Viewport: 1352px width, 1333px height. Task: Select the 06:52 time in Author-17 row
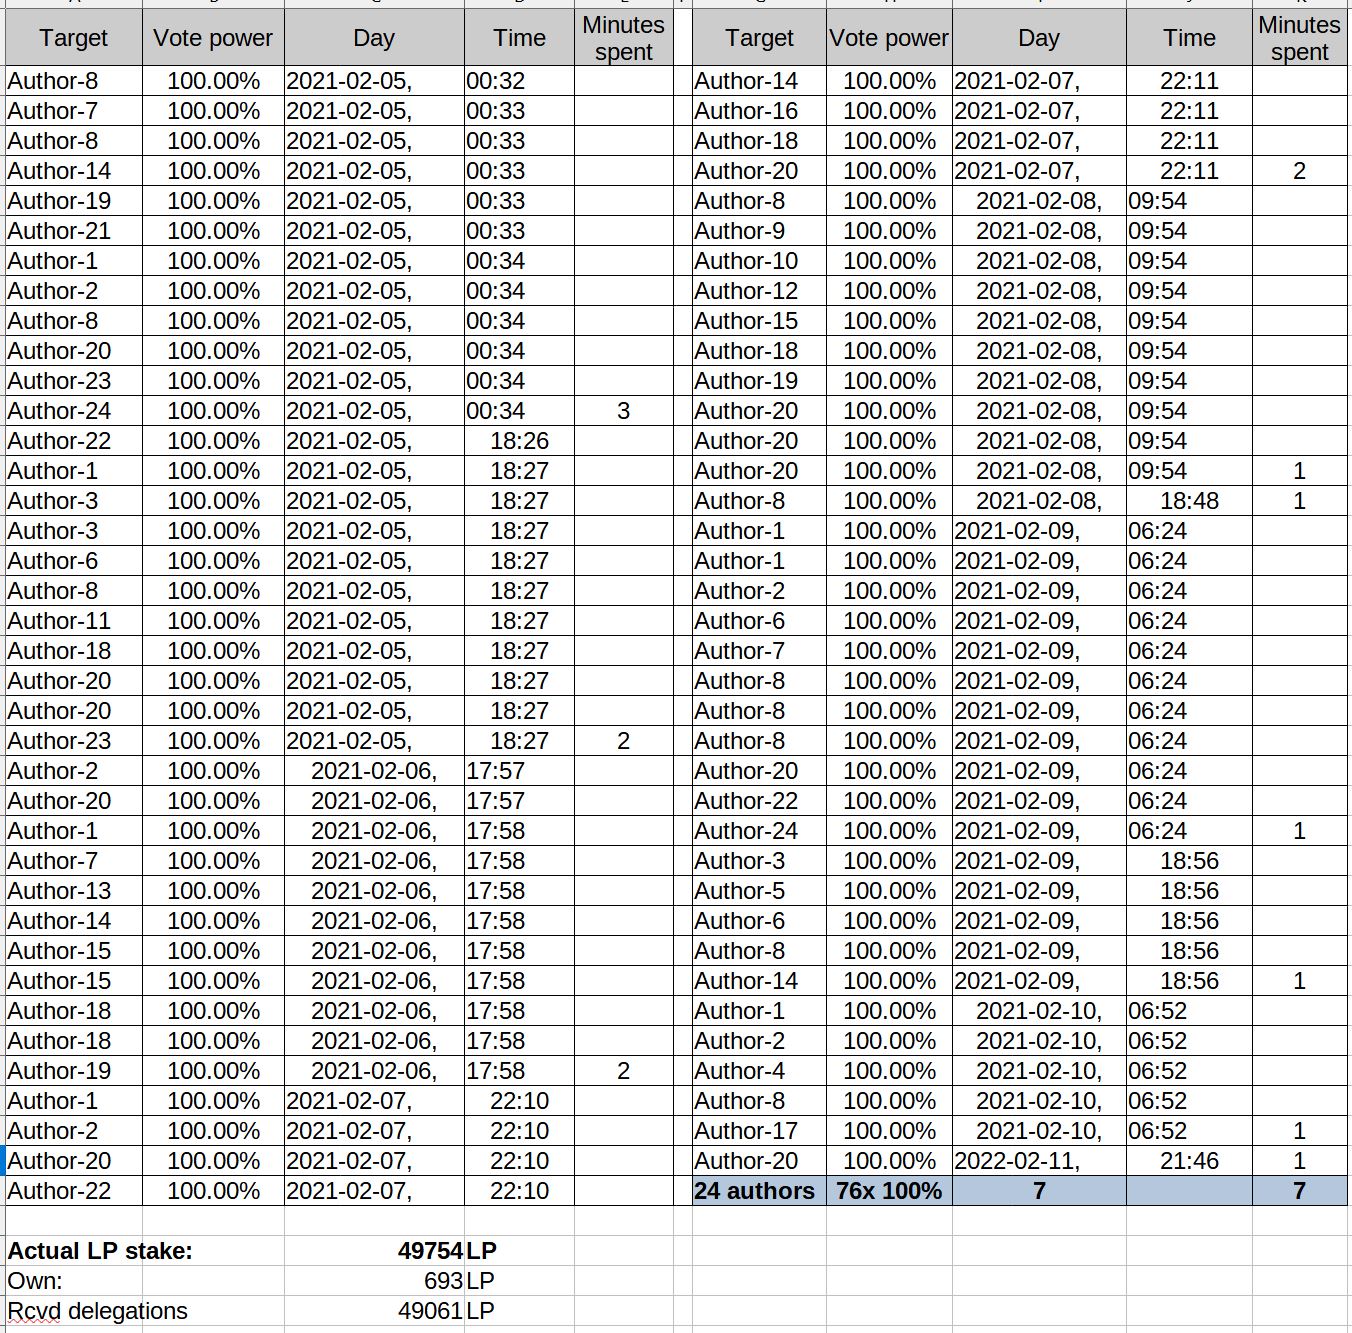[x=1189, y=1131]
